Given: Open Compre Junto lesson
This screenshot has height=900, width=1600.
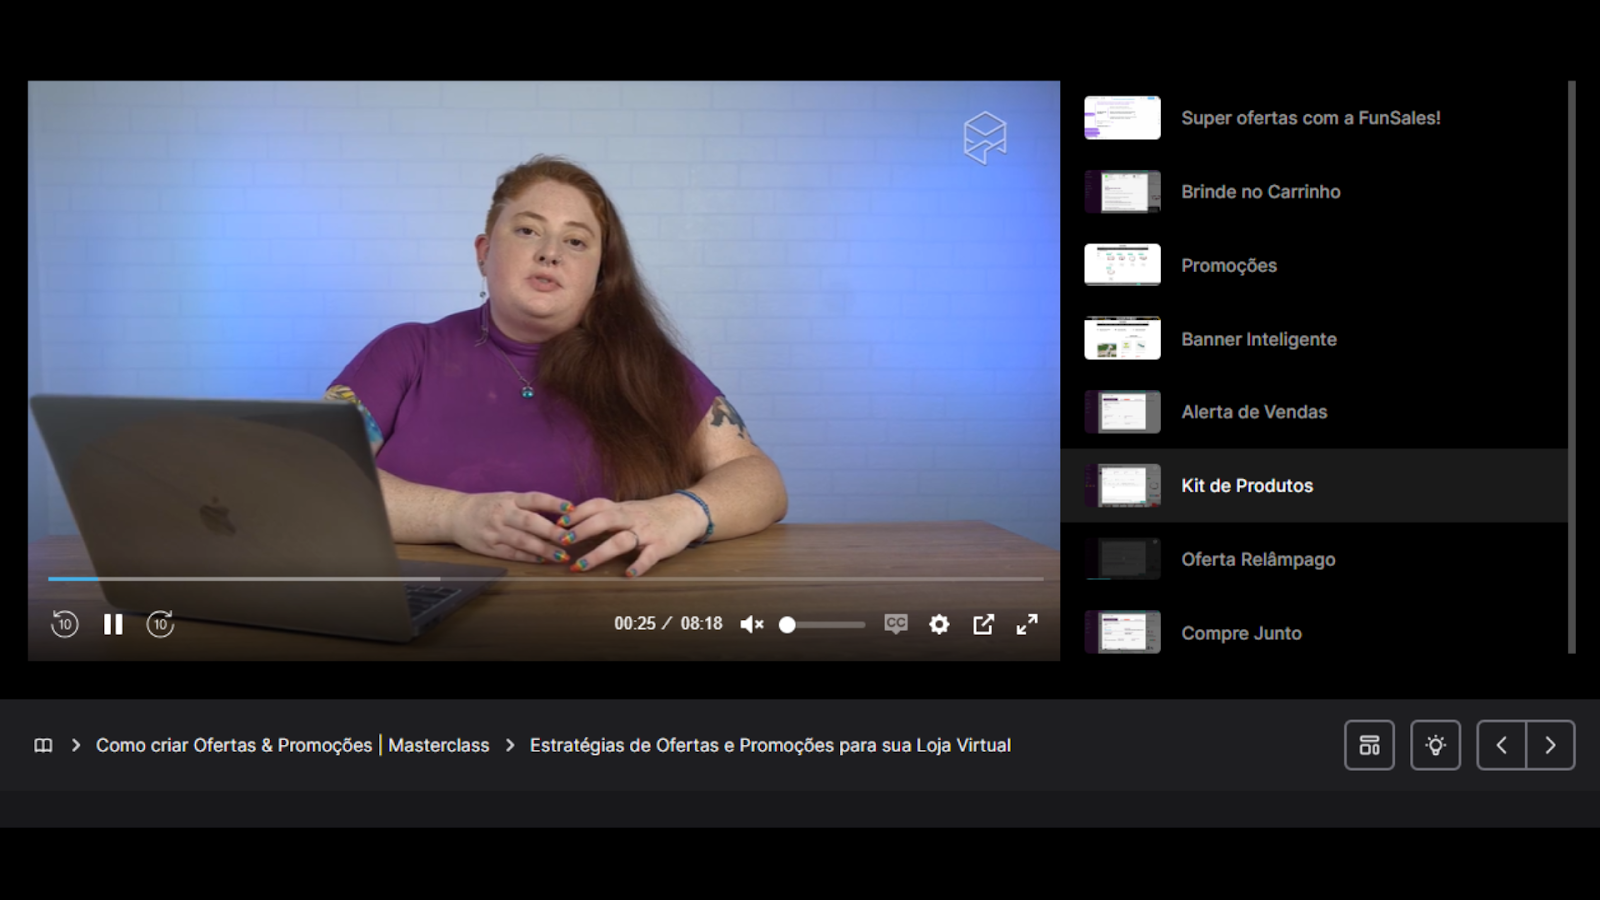Looking at the screenshot, I should point(1314,633).
